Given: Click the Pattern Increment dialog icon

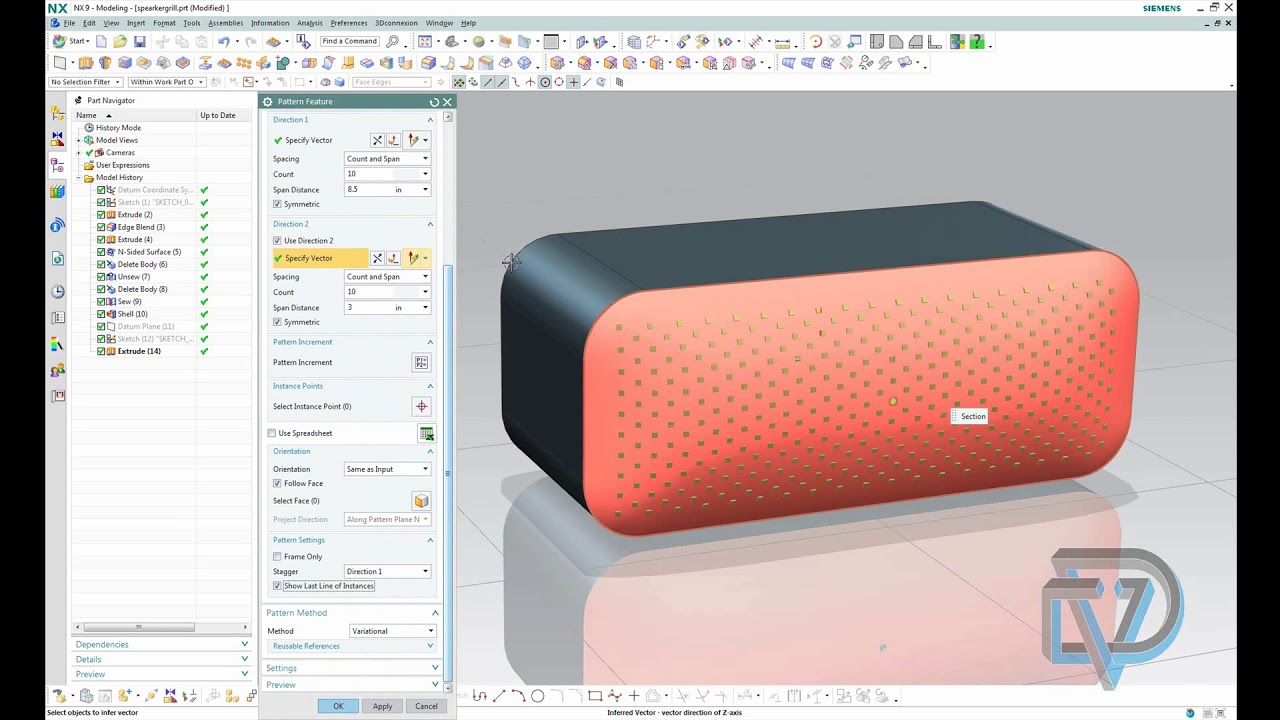Looking at the screenshot, I should click(x=421, y=362).
